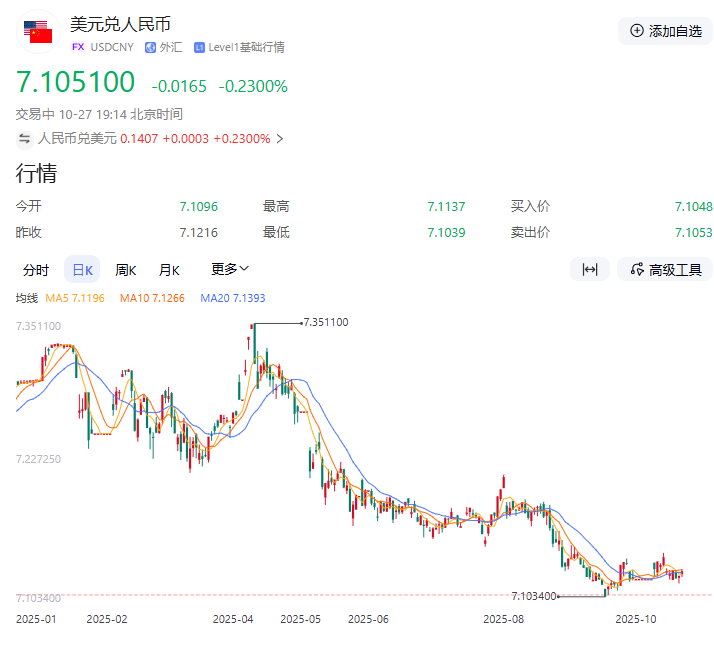Switch to the 分时 intraday tab
The image size is (714, 649).
tap(36, 270)
